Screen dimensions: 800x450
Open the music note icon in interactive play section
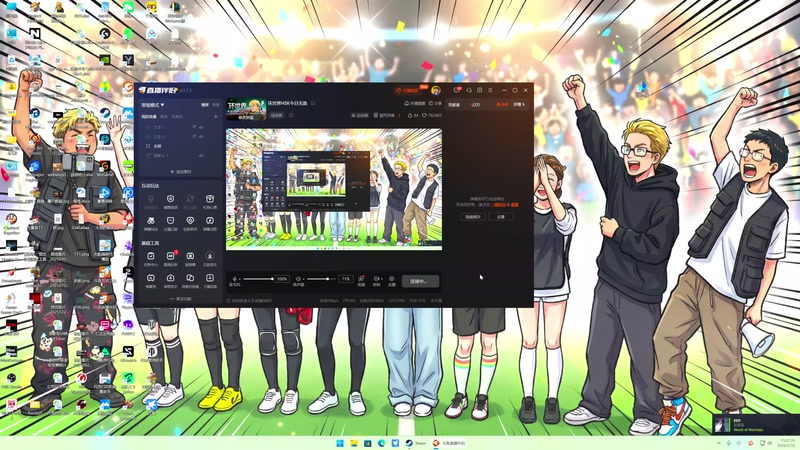point(210,220)
